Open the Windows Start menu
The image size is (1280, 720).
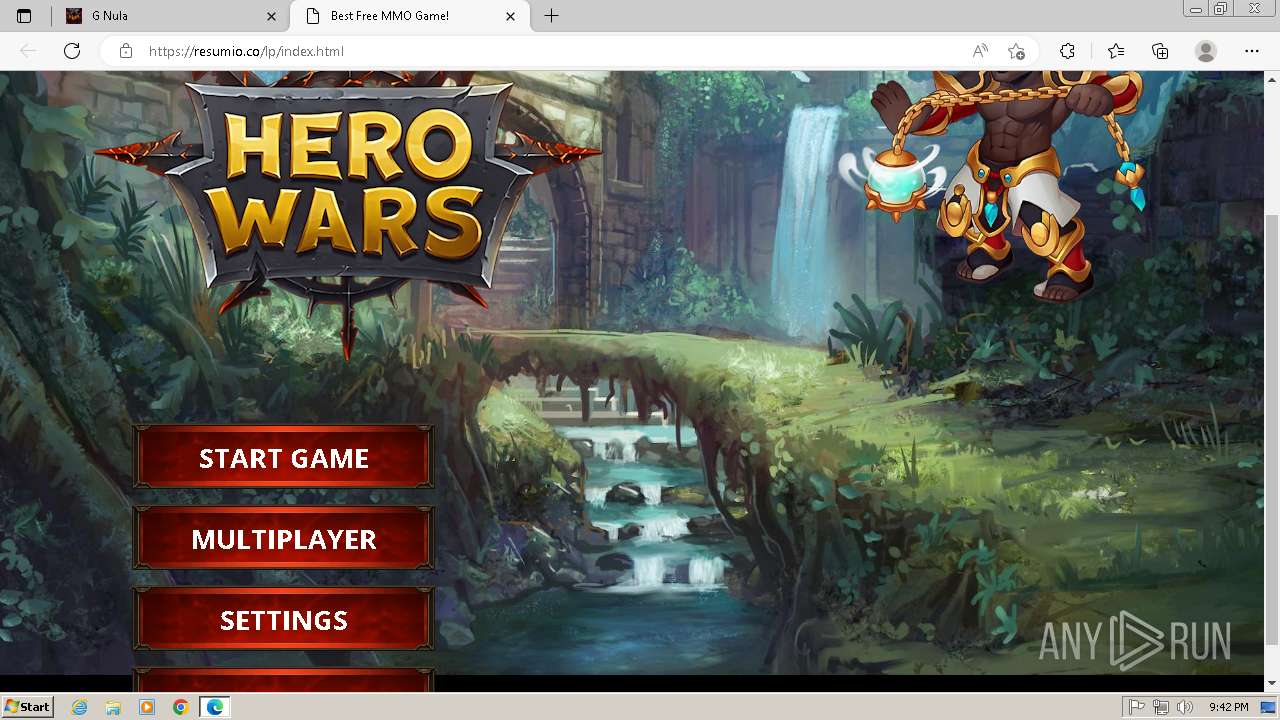click(27, 706)
